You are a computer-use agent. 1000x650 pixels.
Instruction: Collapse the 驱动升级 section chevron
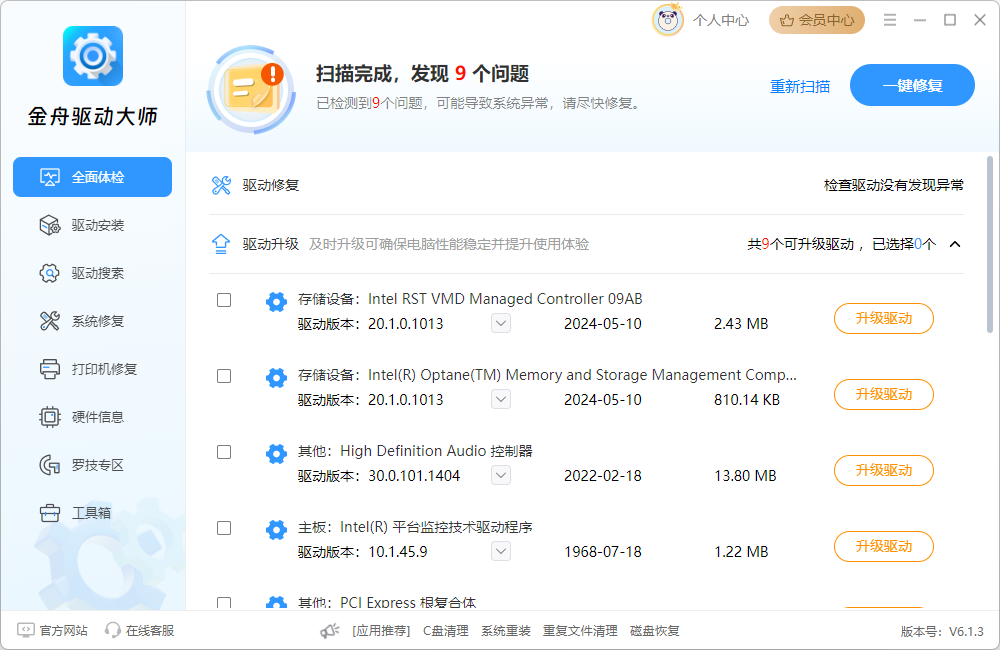click(955, 244)
